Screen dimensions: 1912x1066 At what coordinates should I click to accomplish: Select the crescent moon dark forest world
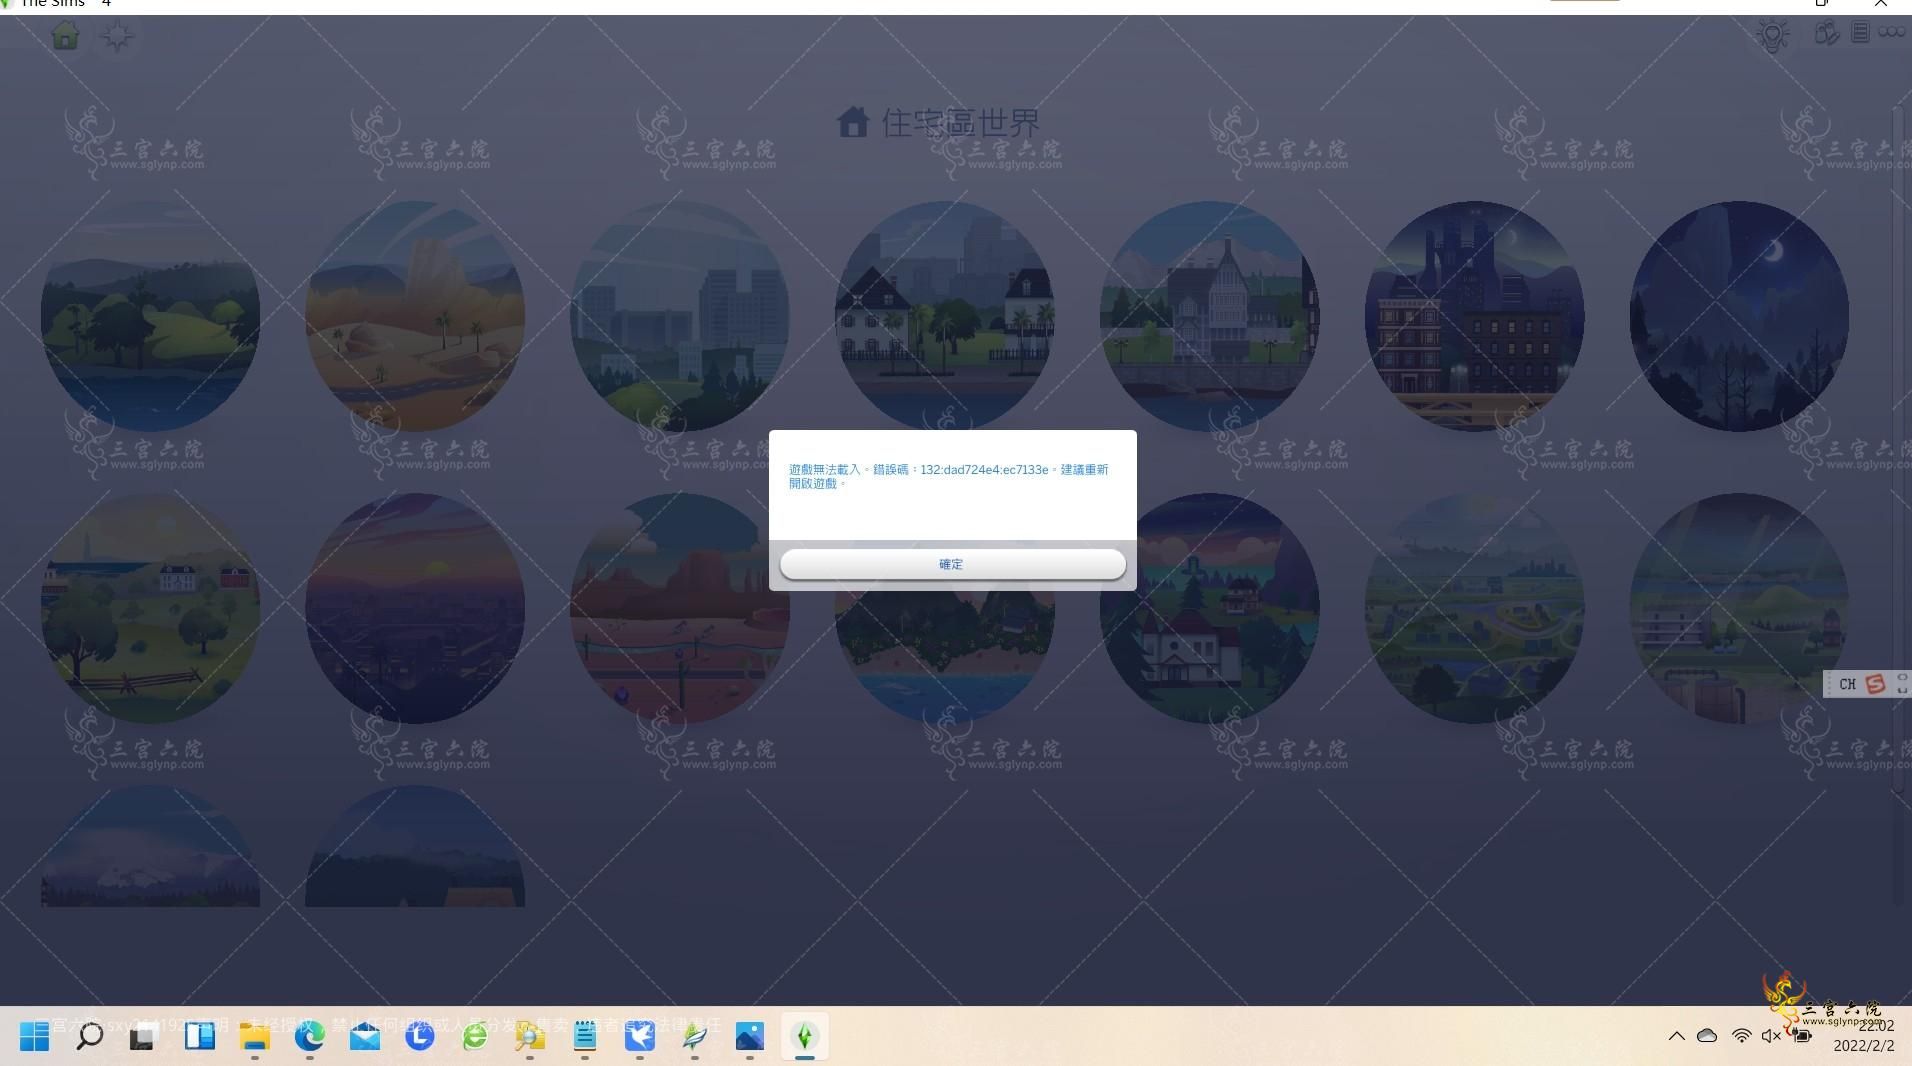[1739, 316]
